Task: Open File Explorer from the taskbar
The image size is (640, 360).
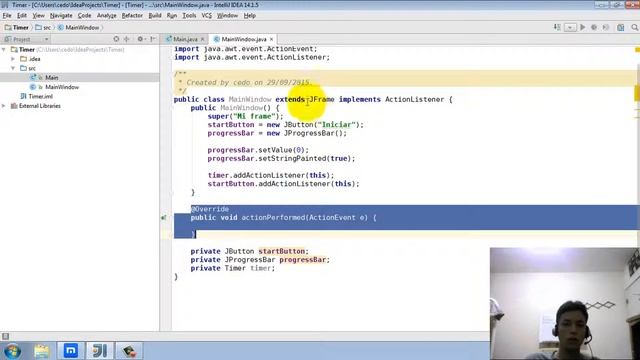Action: click(x=42, y=351)
